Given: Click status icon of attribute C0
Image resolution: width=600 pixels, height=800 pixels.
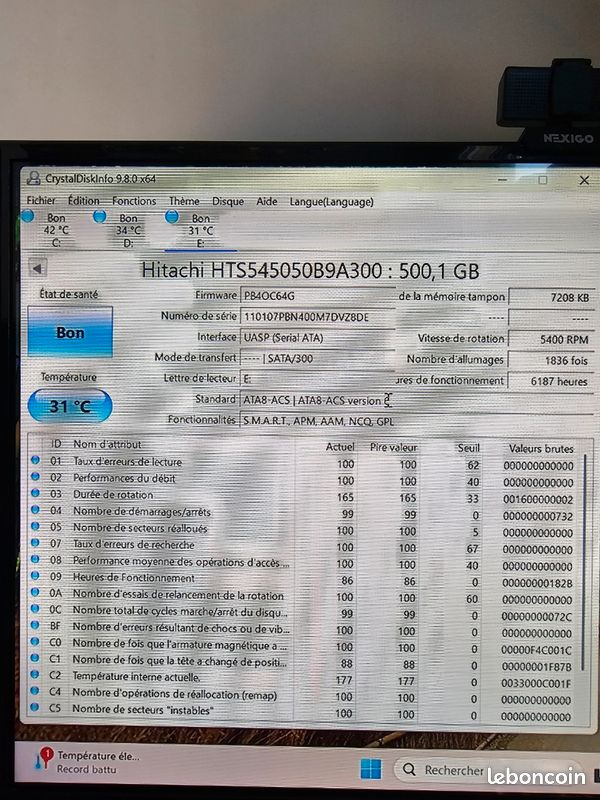Looking at the screenshot, I should [35, 641].
